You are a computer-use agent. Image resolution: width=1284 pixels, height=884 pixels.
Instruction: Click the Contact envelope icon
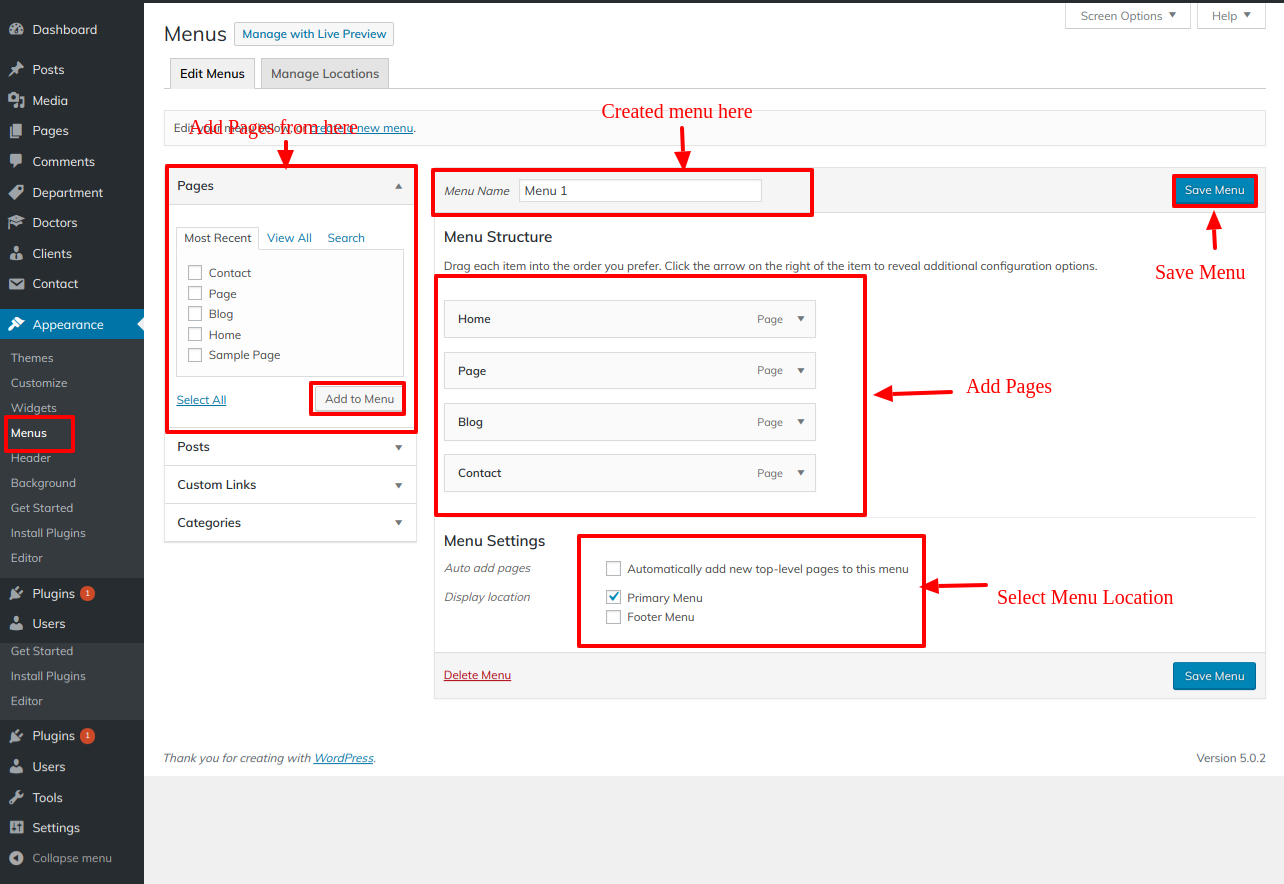(16, 284)
